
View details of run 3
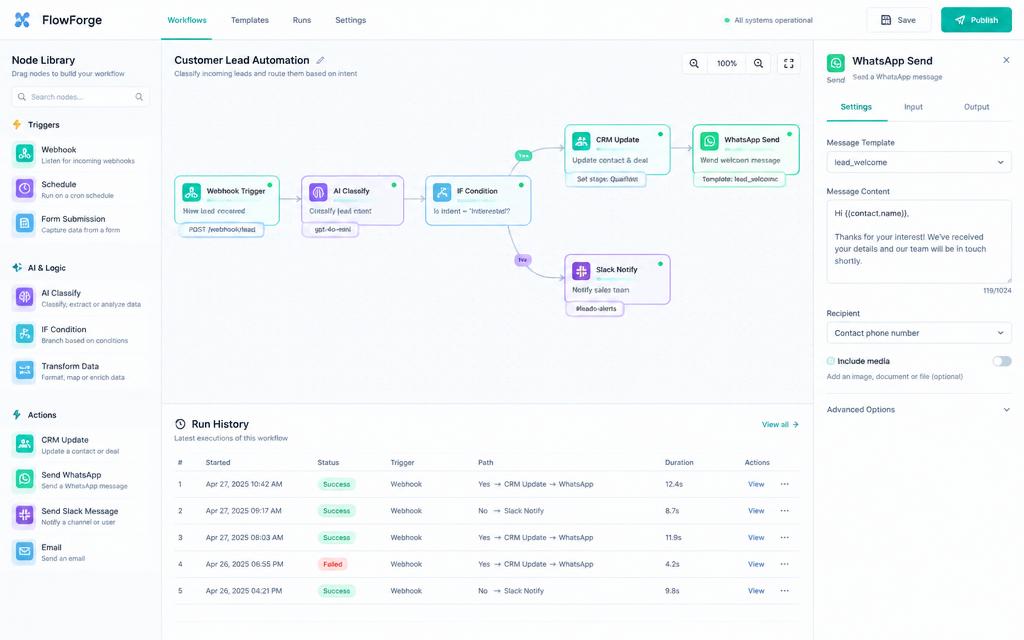tap(756, 537)
